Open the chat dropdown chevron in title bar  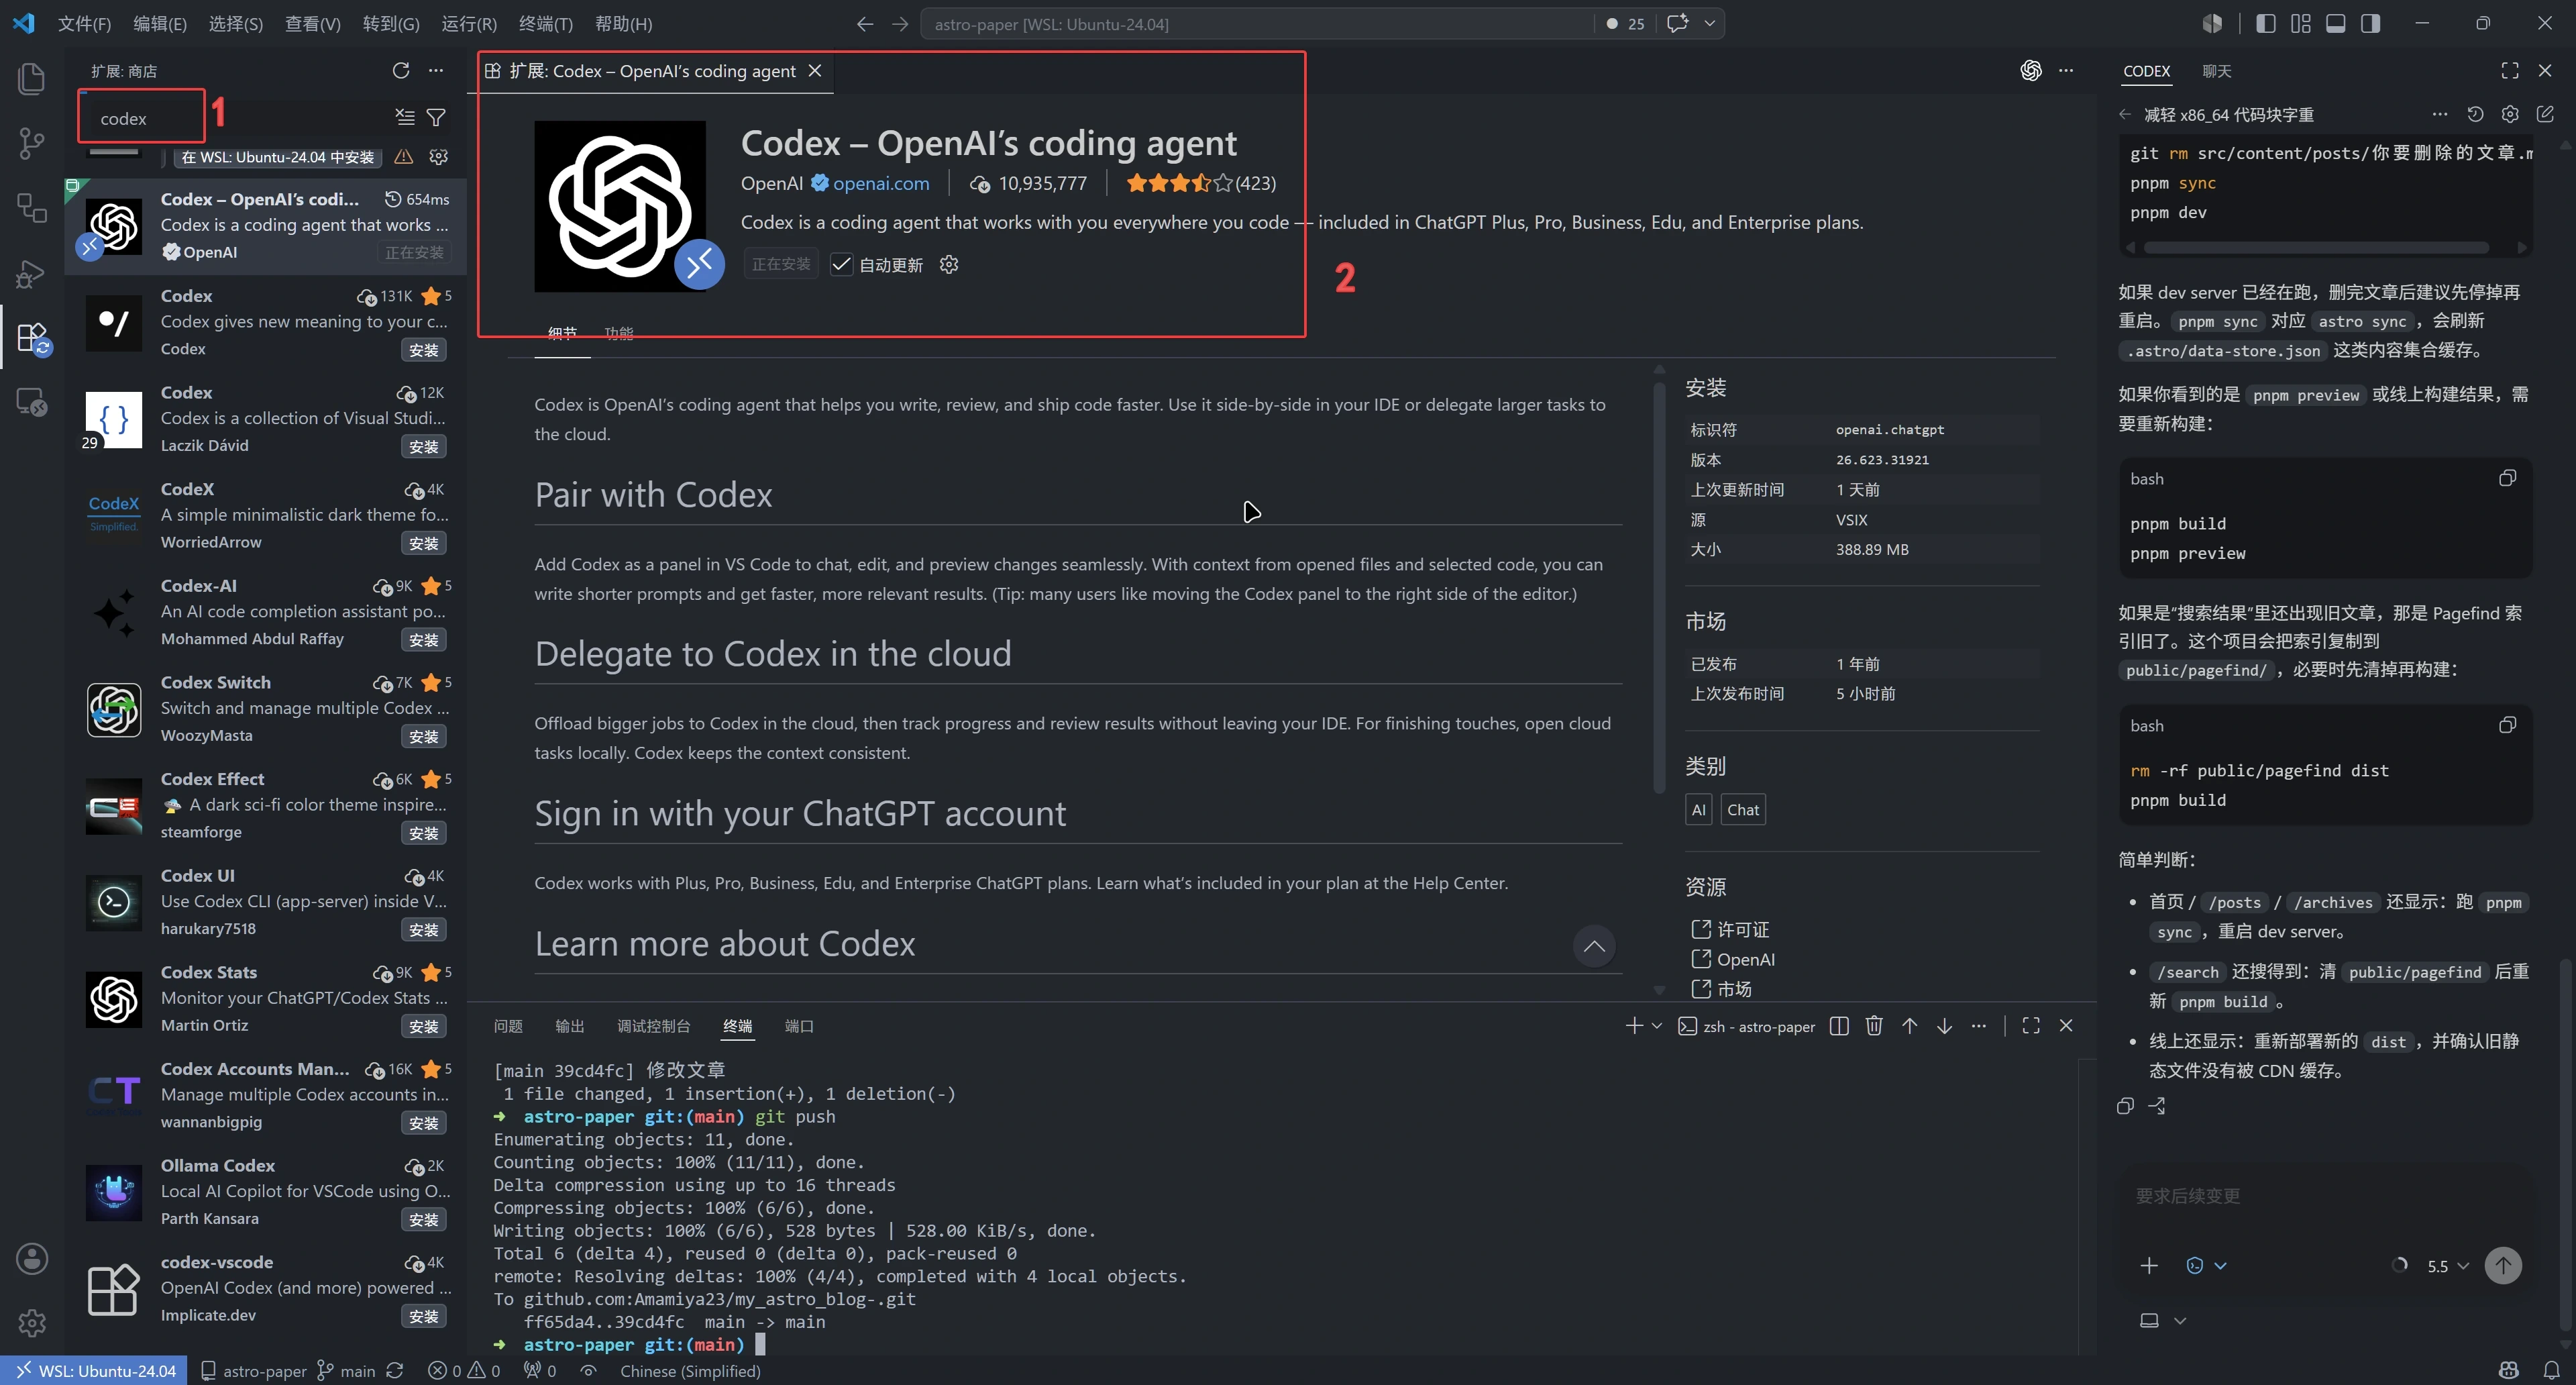tap(1710, 23)
